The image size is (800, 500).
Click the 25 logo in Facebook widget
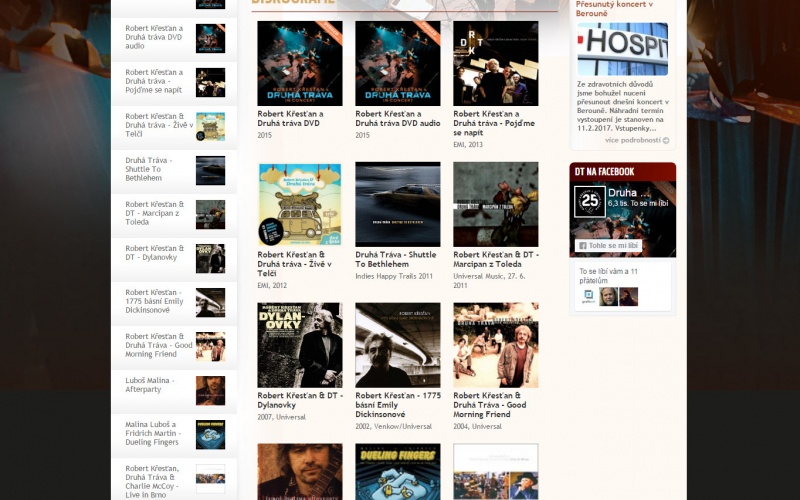[x=590, y=202]
